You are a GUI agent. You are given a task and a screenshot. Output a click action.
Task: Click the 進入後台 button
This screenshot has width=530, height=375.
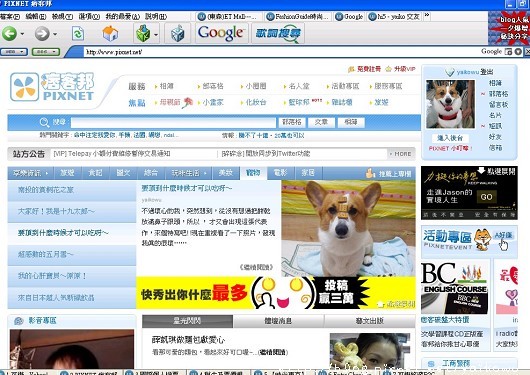click(450, 138)
